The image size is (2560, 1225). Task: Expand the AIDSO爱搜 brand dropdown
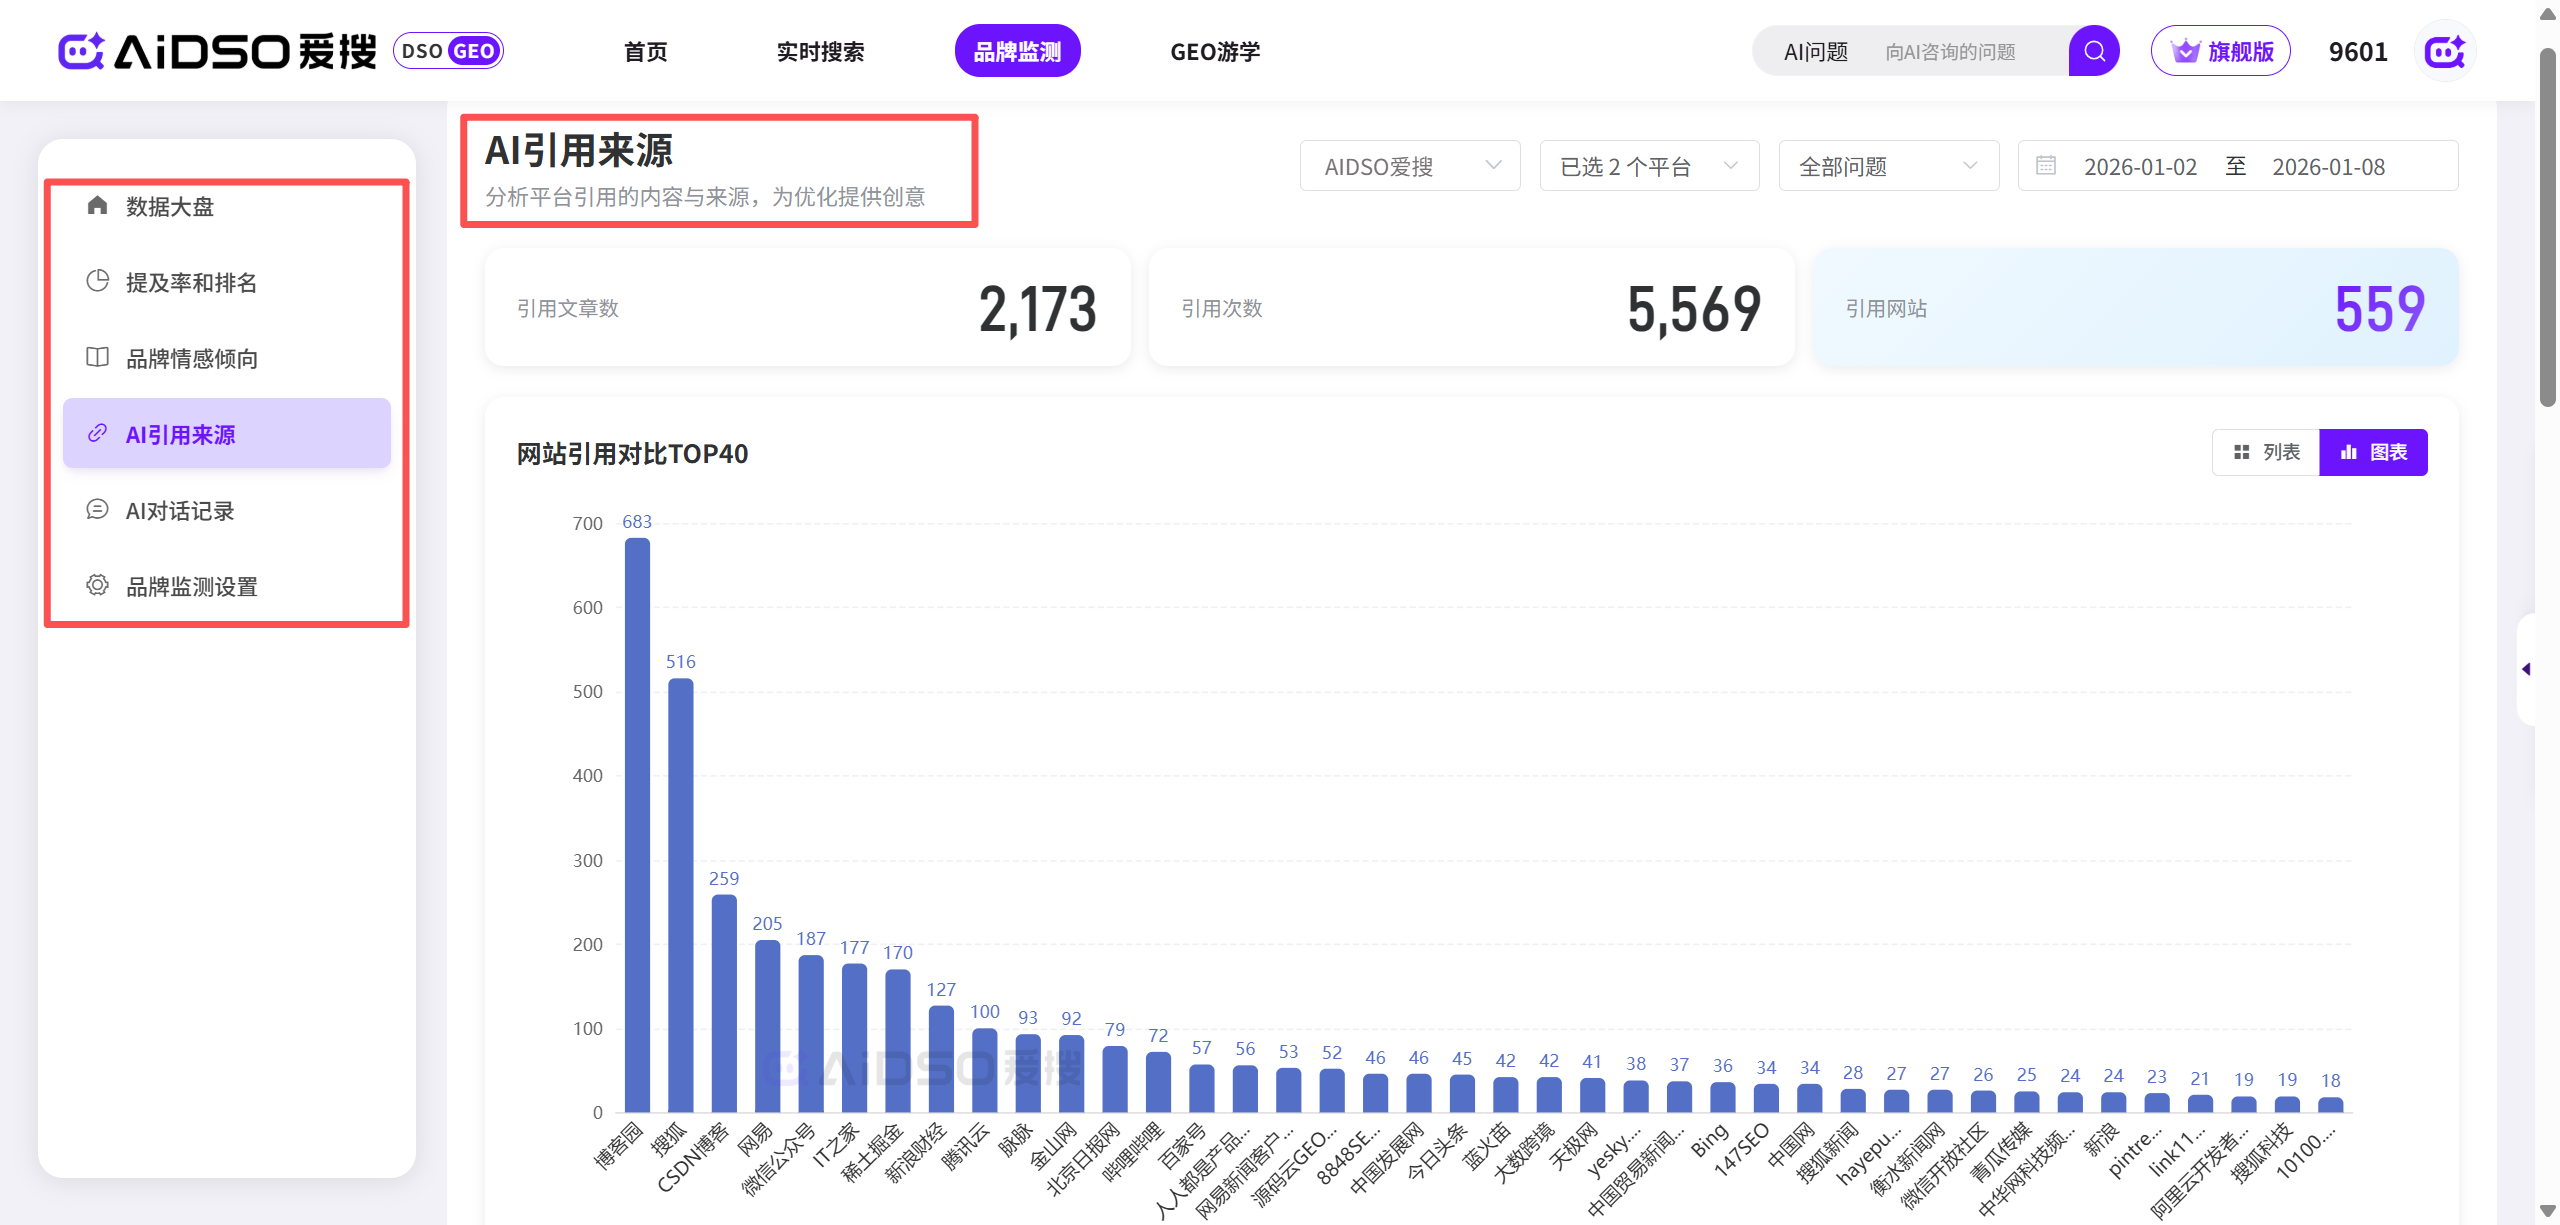pyautogui.click(x=1409, y=166)
